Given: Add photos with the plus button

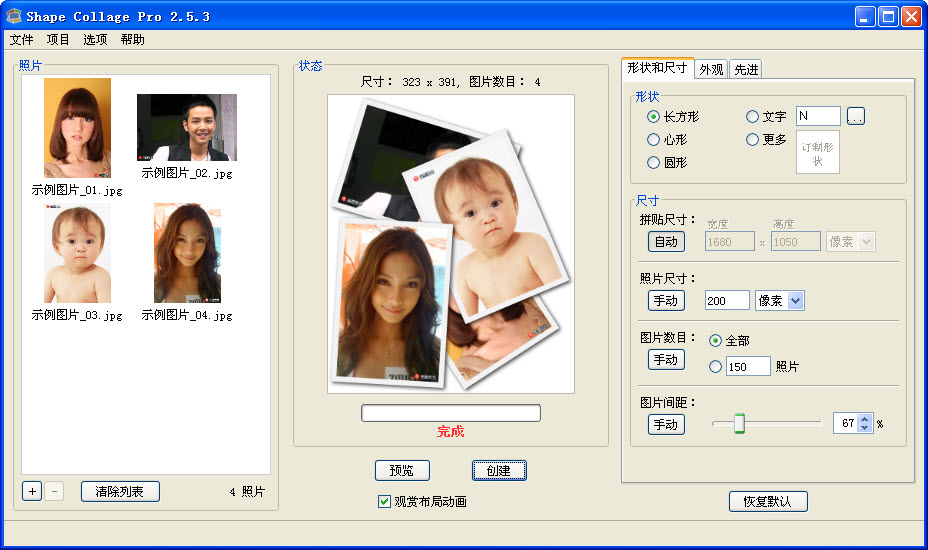Looking at the screenshot, I should coord(32,491).
